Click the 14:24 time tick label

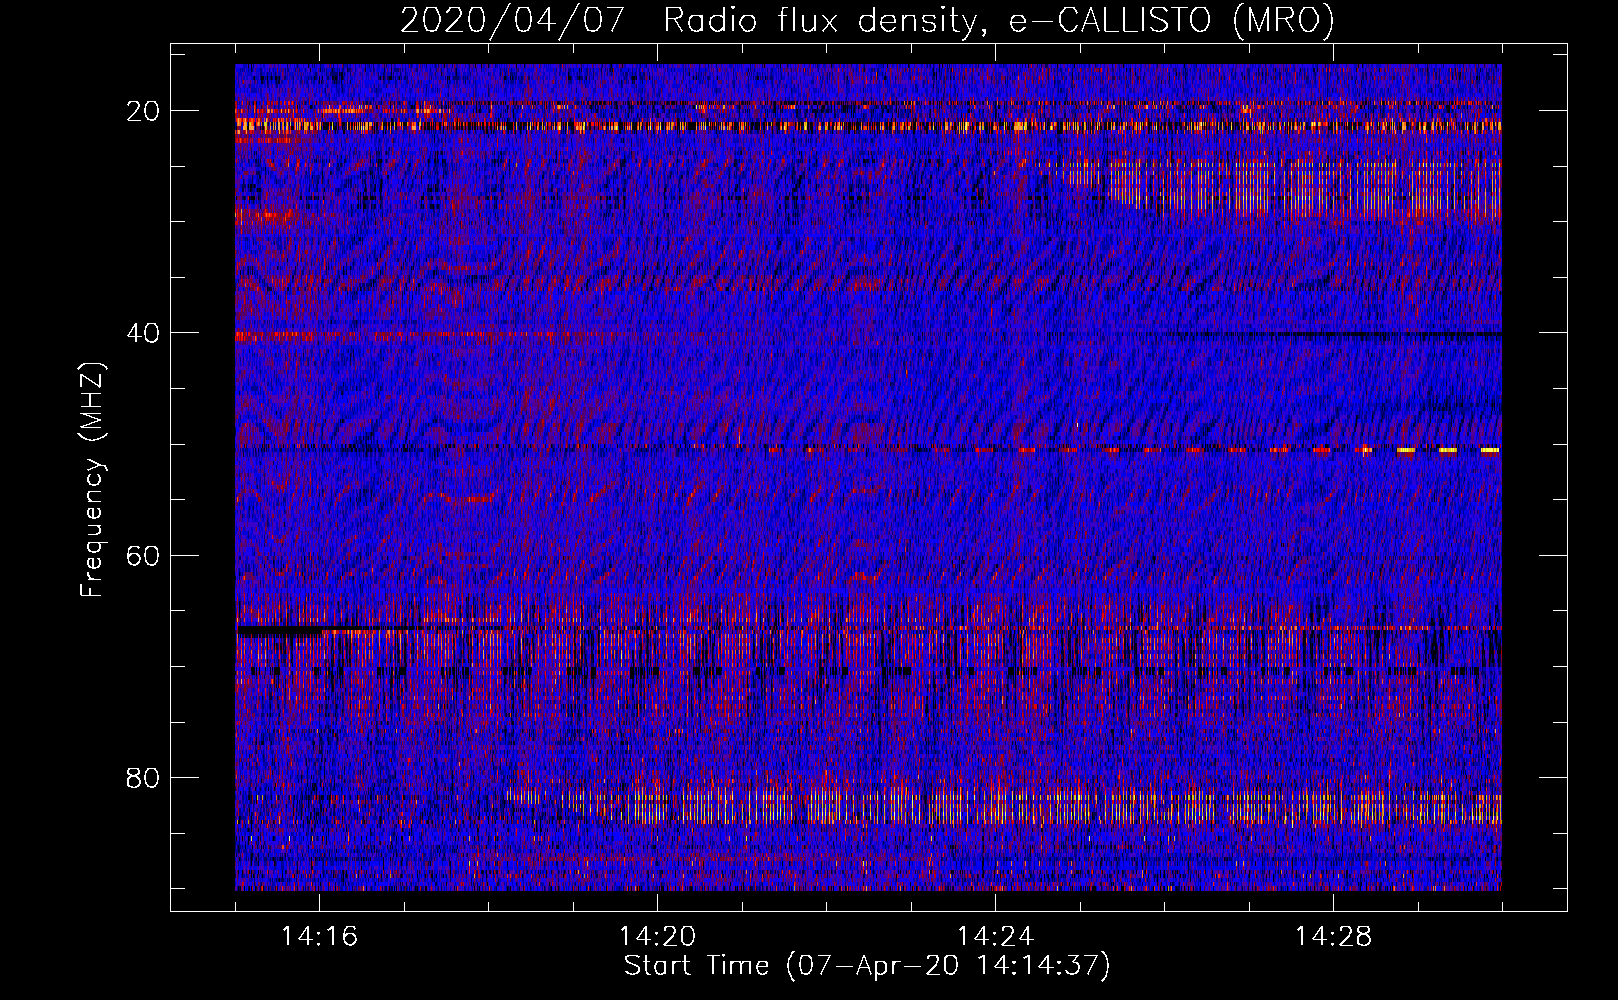click(995, 936)
